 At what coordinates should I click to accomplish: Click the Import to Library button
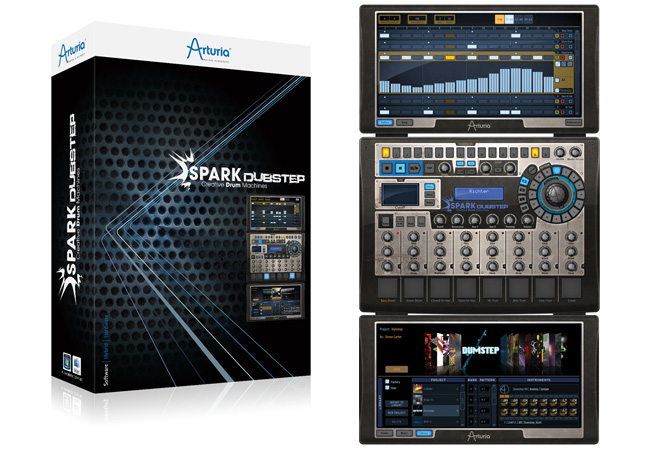[396, 404]
